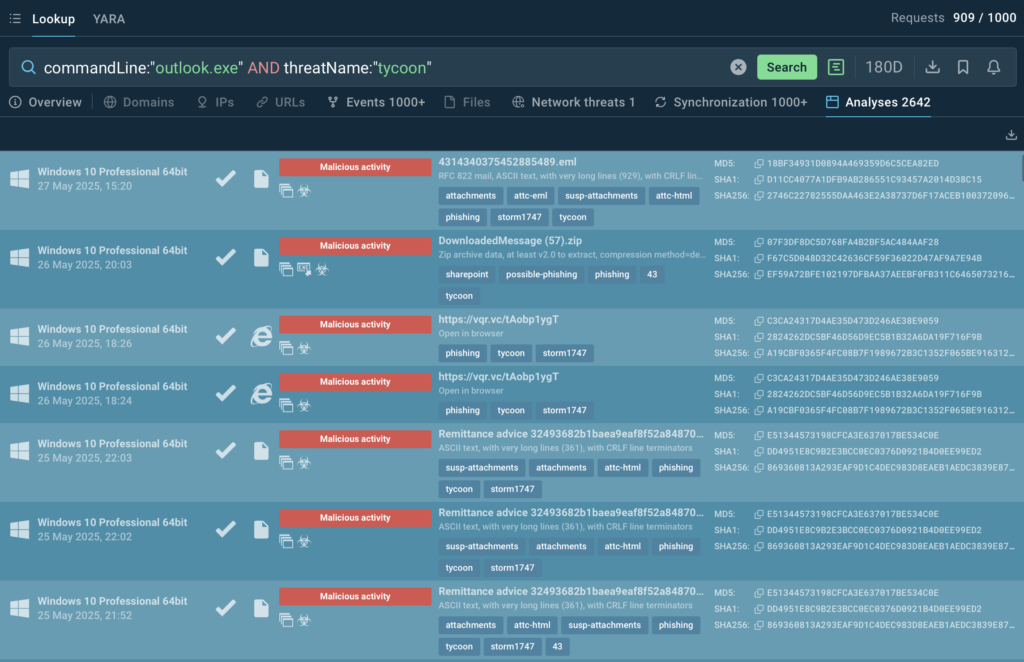Copy SHA256 hash of the DownloadedMessage (57).zip analysis

click(760, 274)
